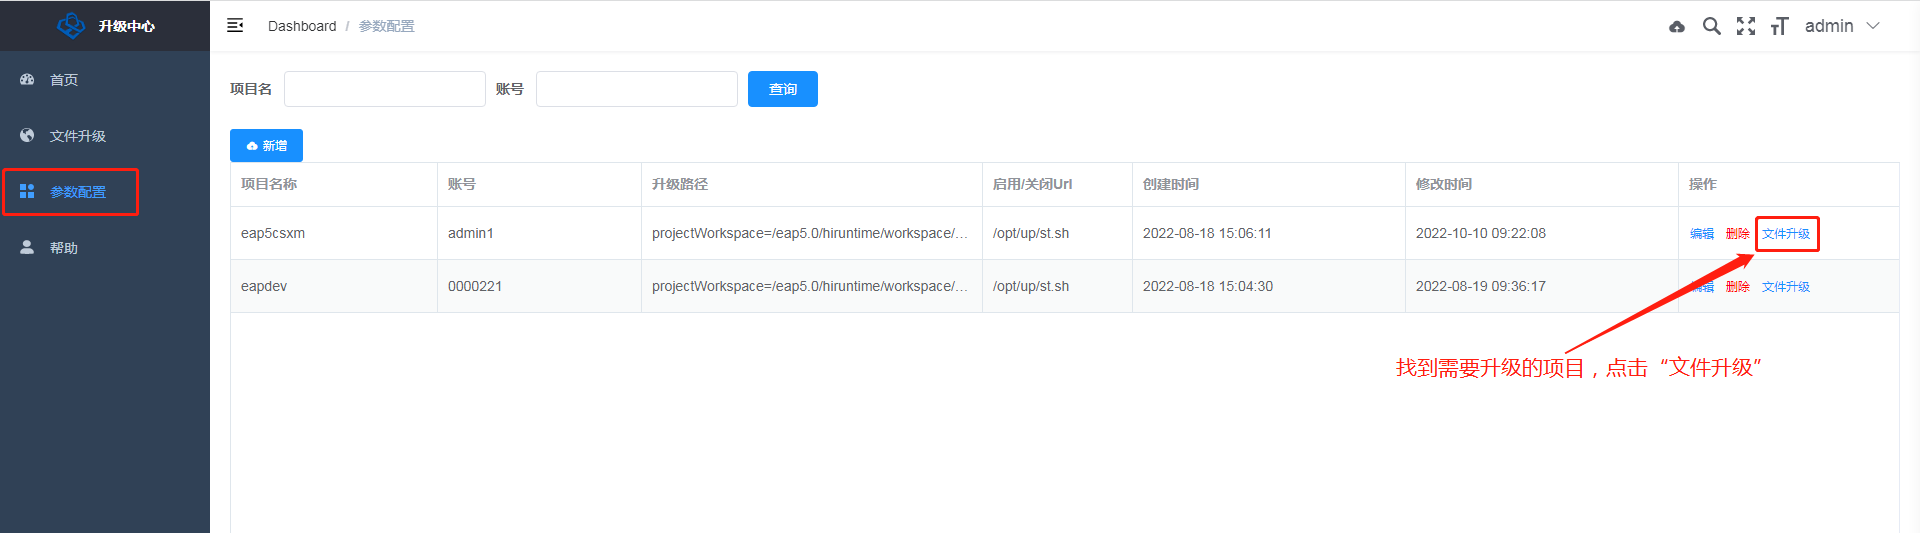Click 删除 for the eap5csxm row
The width and height of the screenshot is (1920, 533).
1737,234
